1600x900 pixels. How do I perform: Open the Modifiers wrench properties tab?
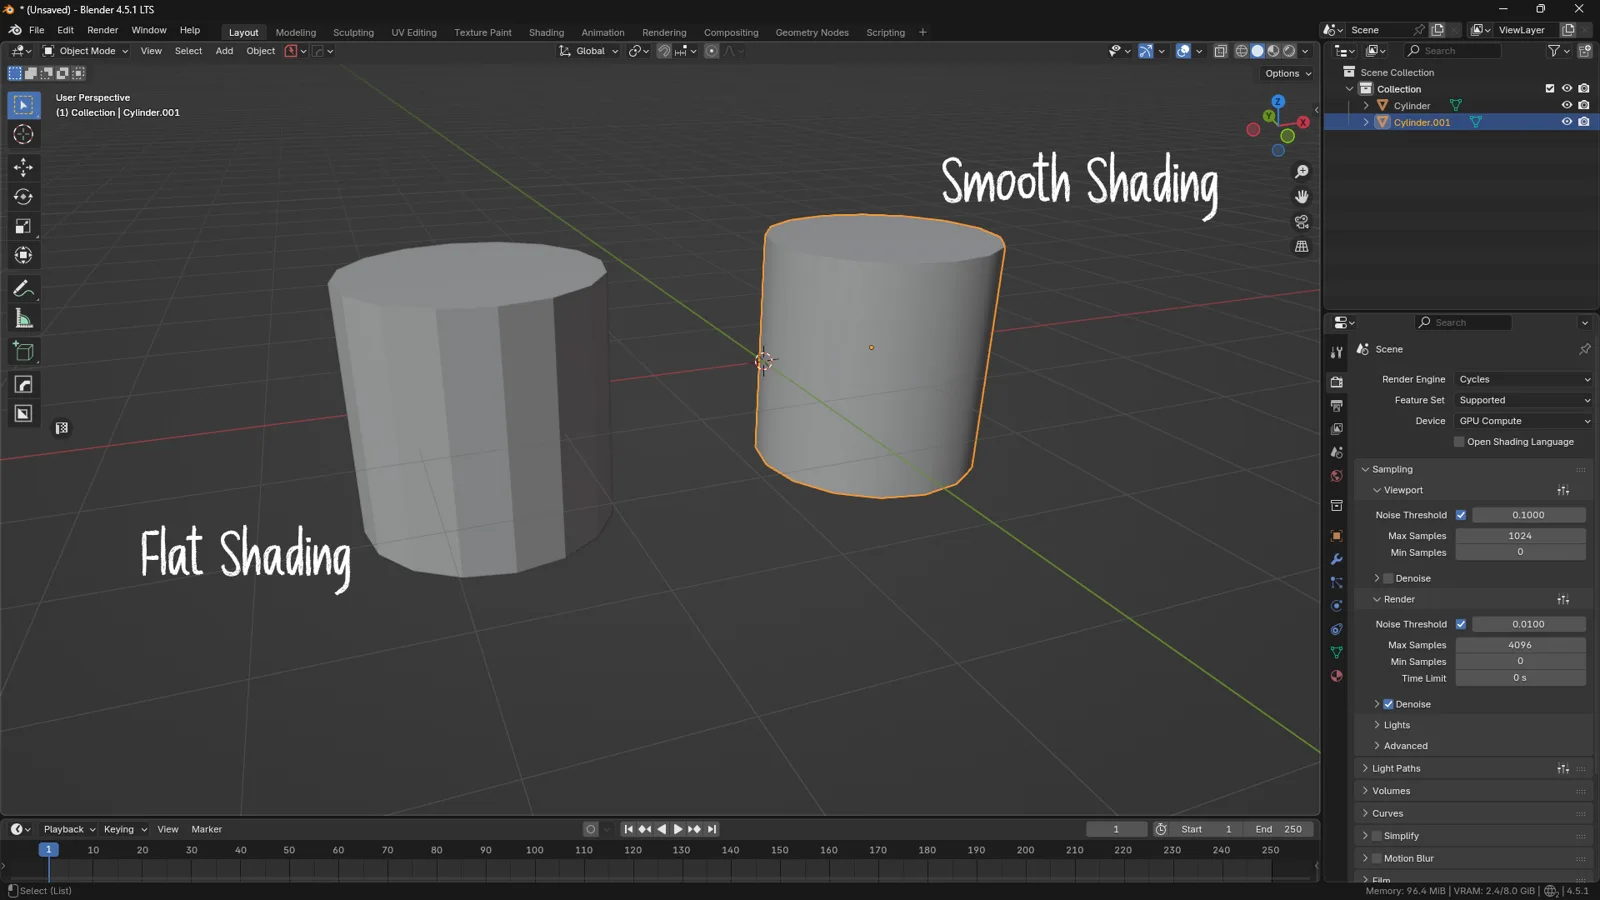click(1336, 559)
